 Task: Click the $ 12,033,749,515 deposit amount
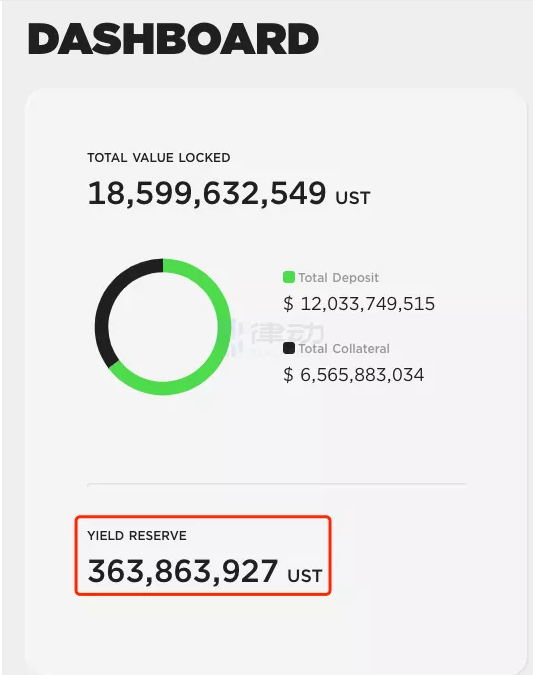pyautogui.click(x=359, y=304)
